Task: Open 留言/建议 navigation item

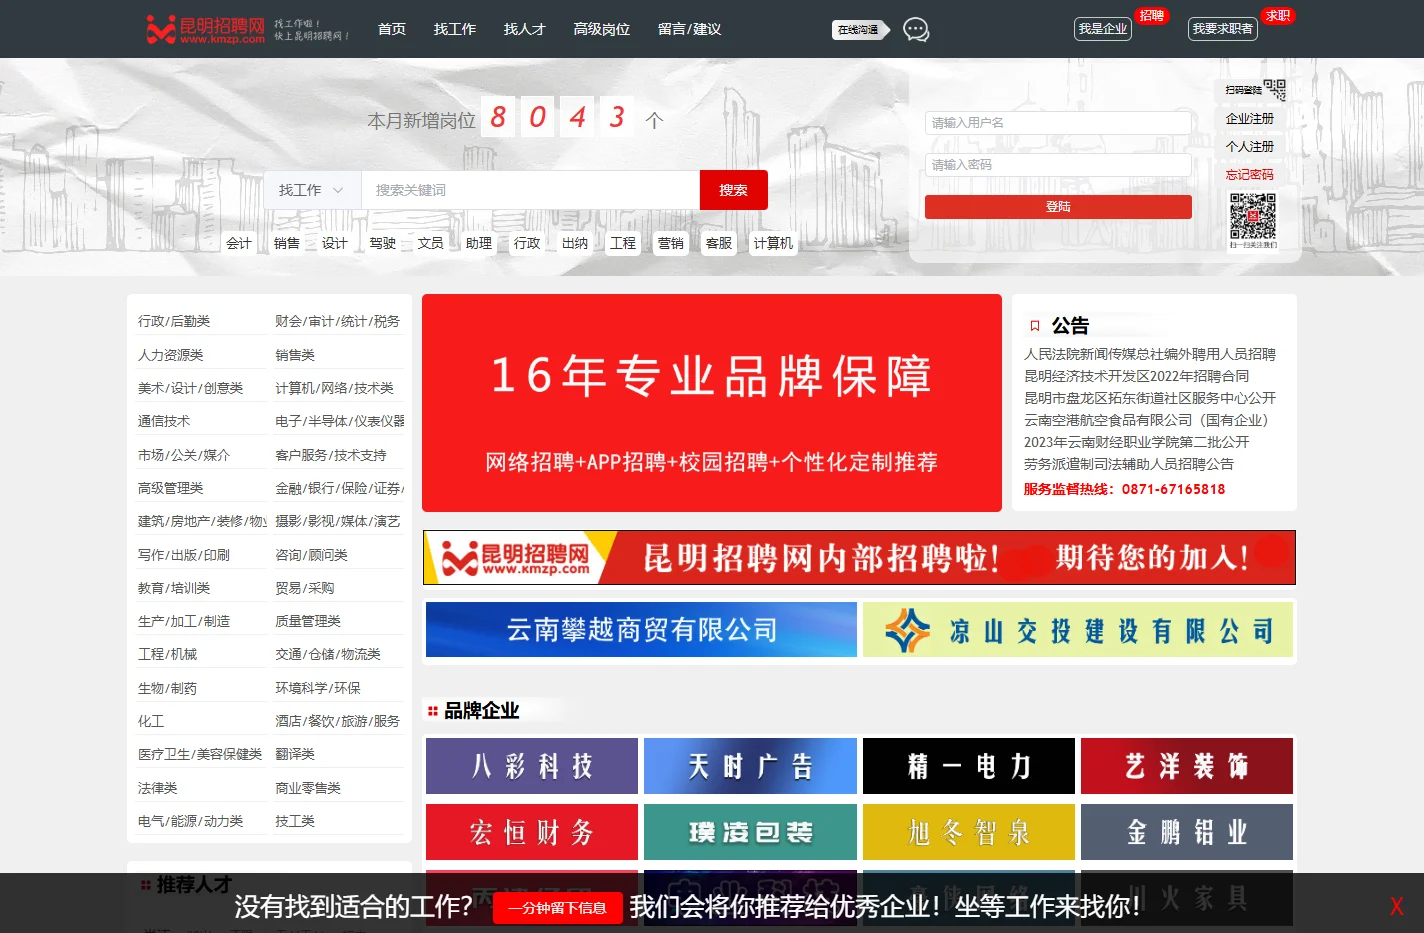Action: click(x=690, y=29)
